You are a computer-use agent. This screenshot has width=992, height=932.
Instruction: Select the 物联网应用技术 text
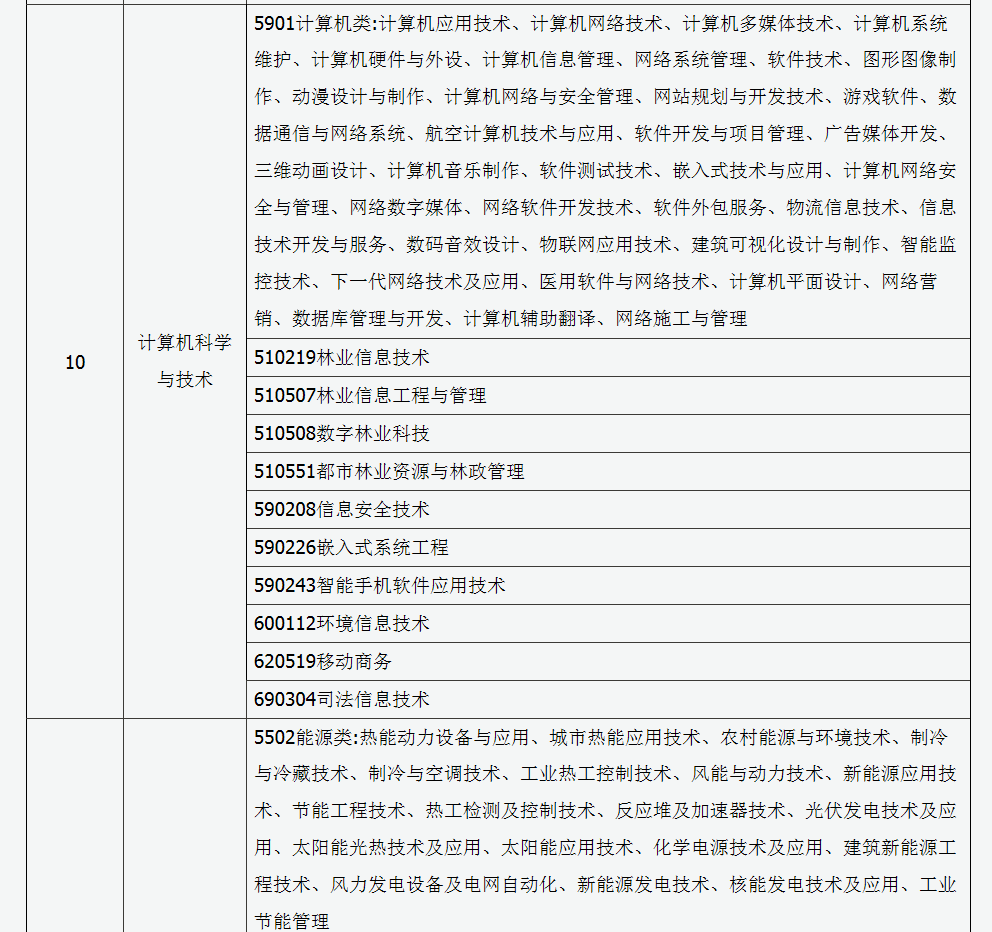[x=606, y=245]
